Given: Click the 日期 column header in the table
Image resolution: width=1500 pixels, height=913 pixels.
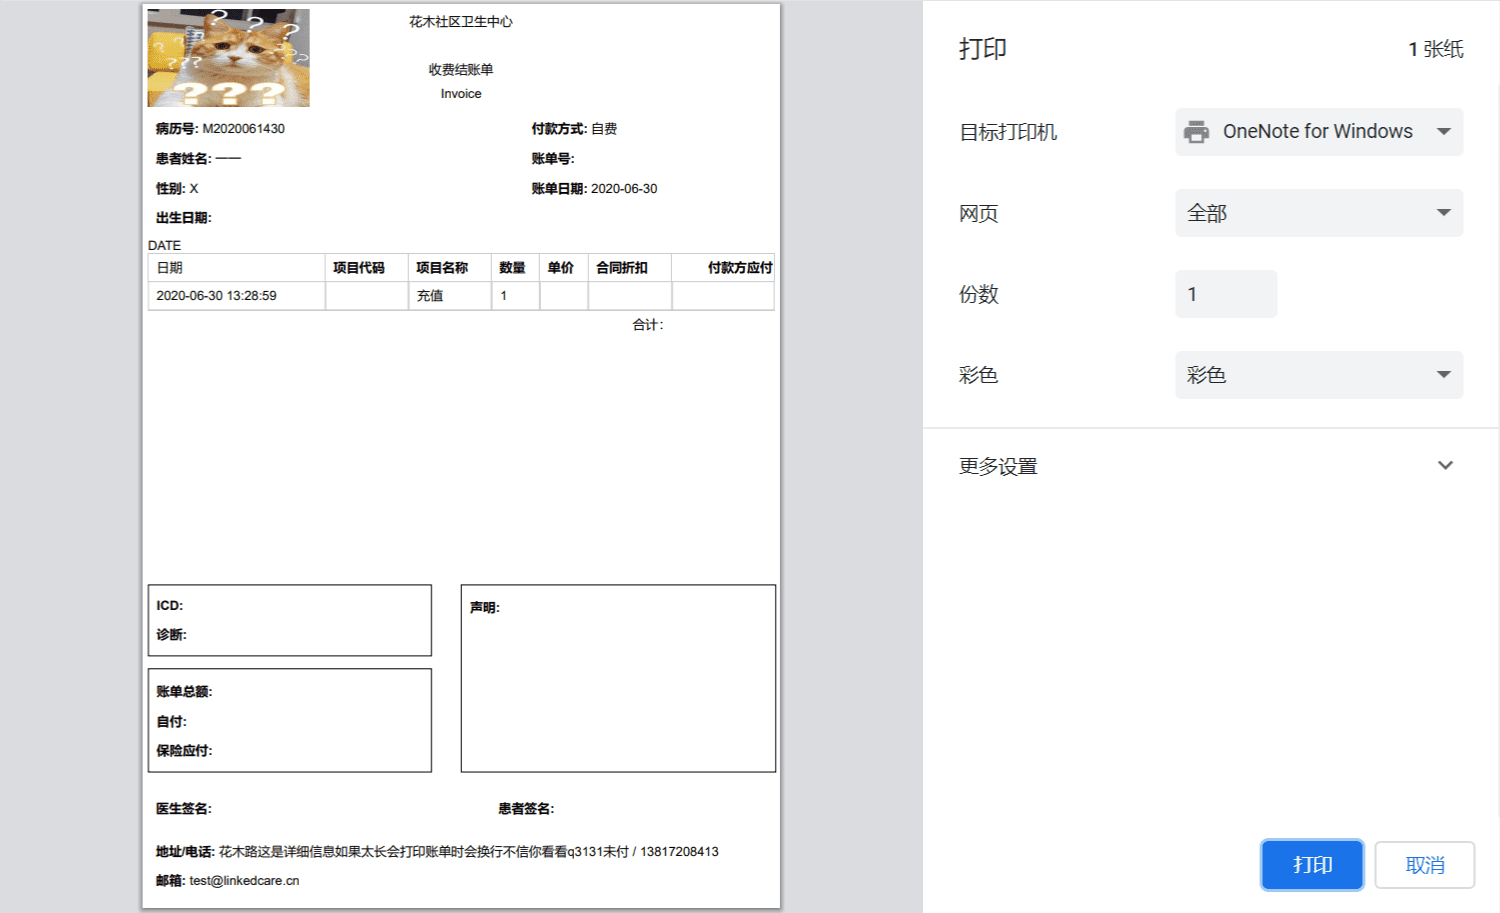Looking at the screenshot, I should pos(170,268).
